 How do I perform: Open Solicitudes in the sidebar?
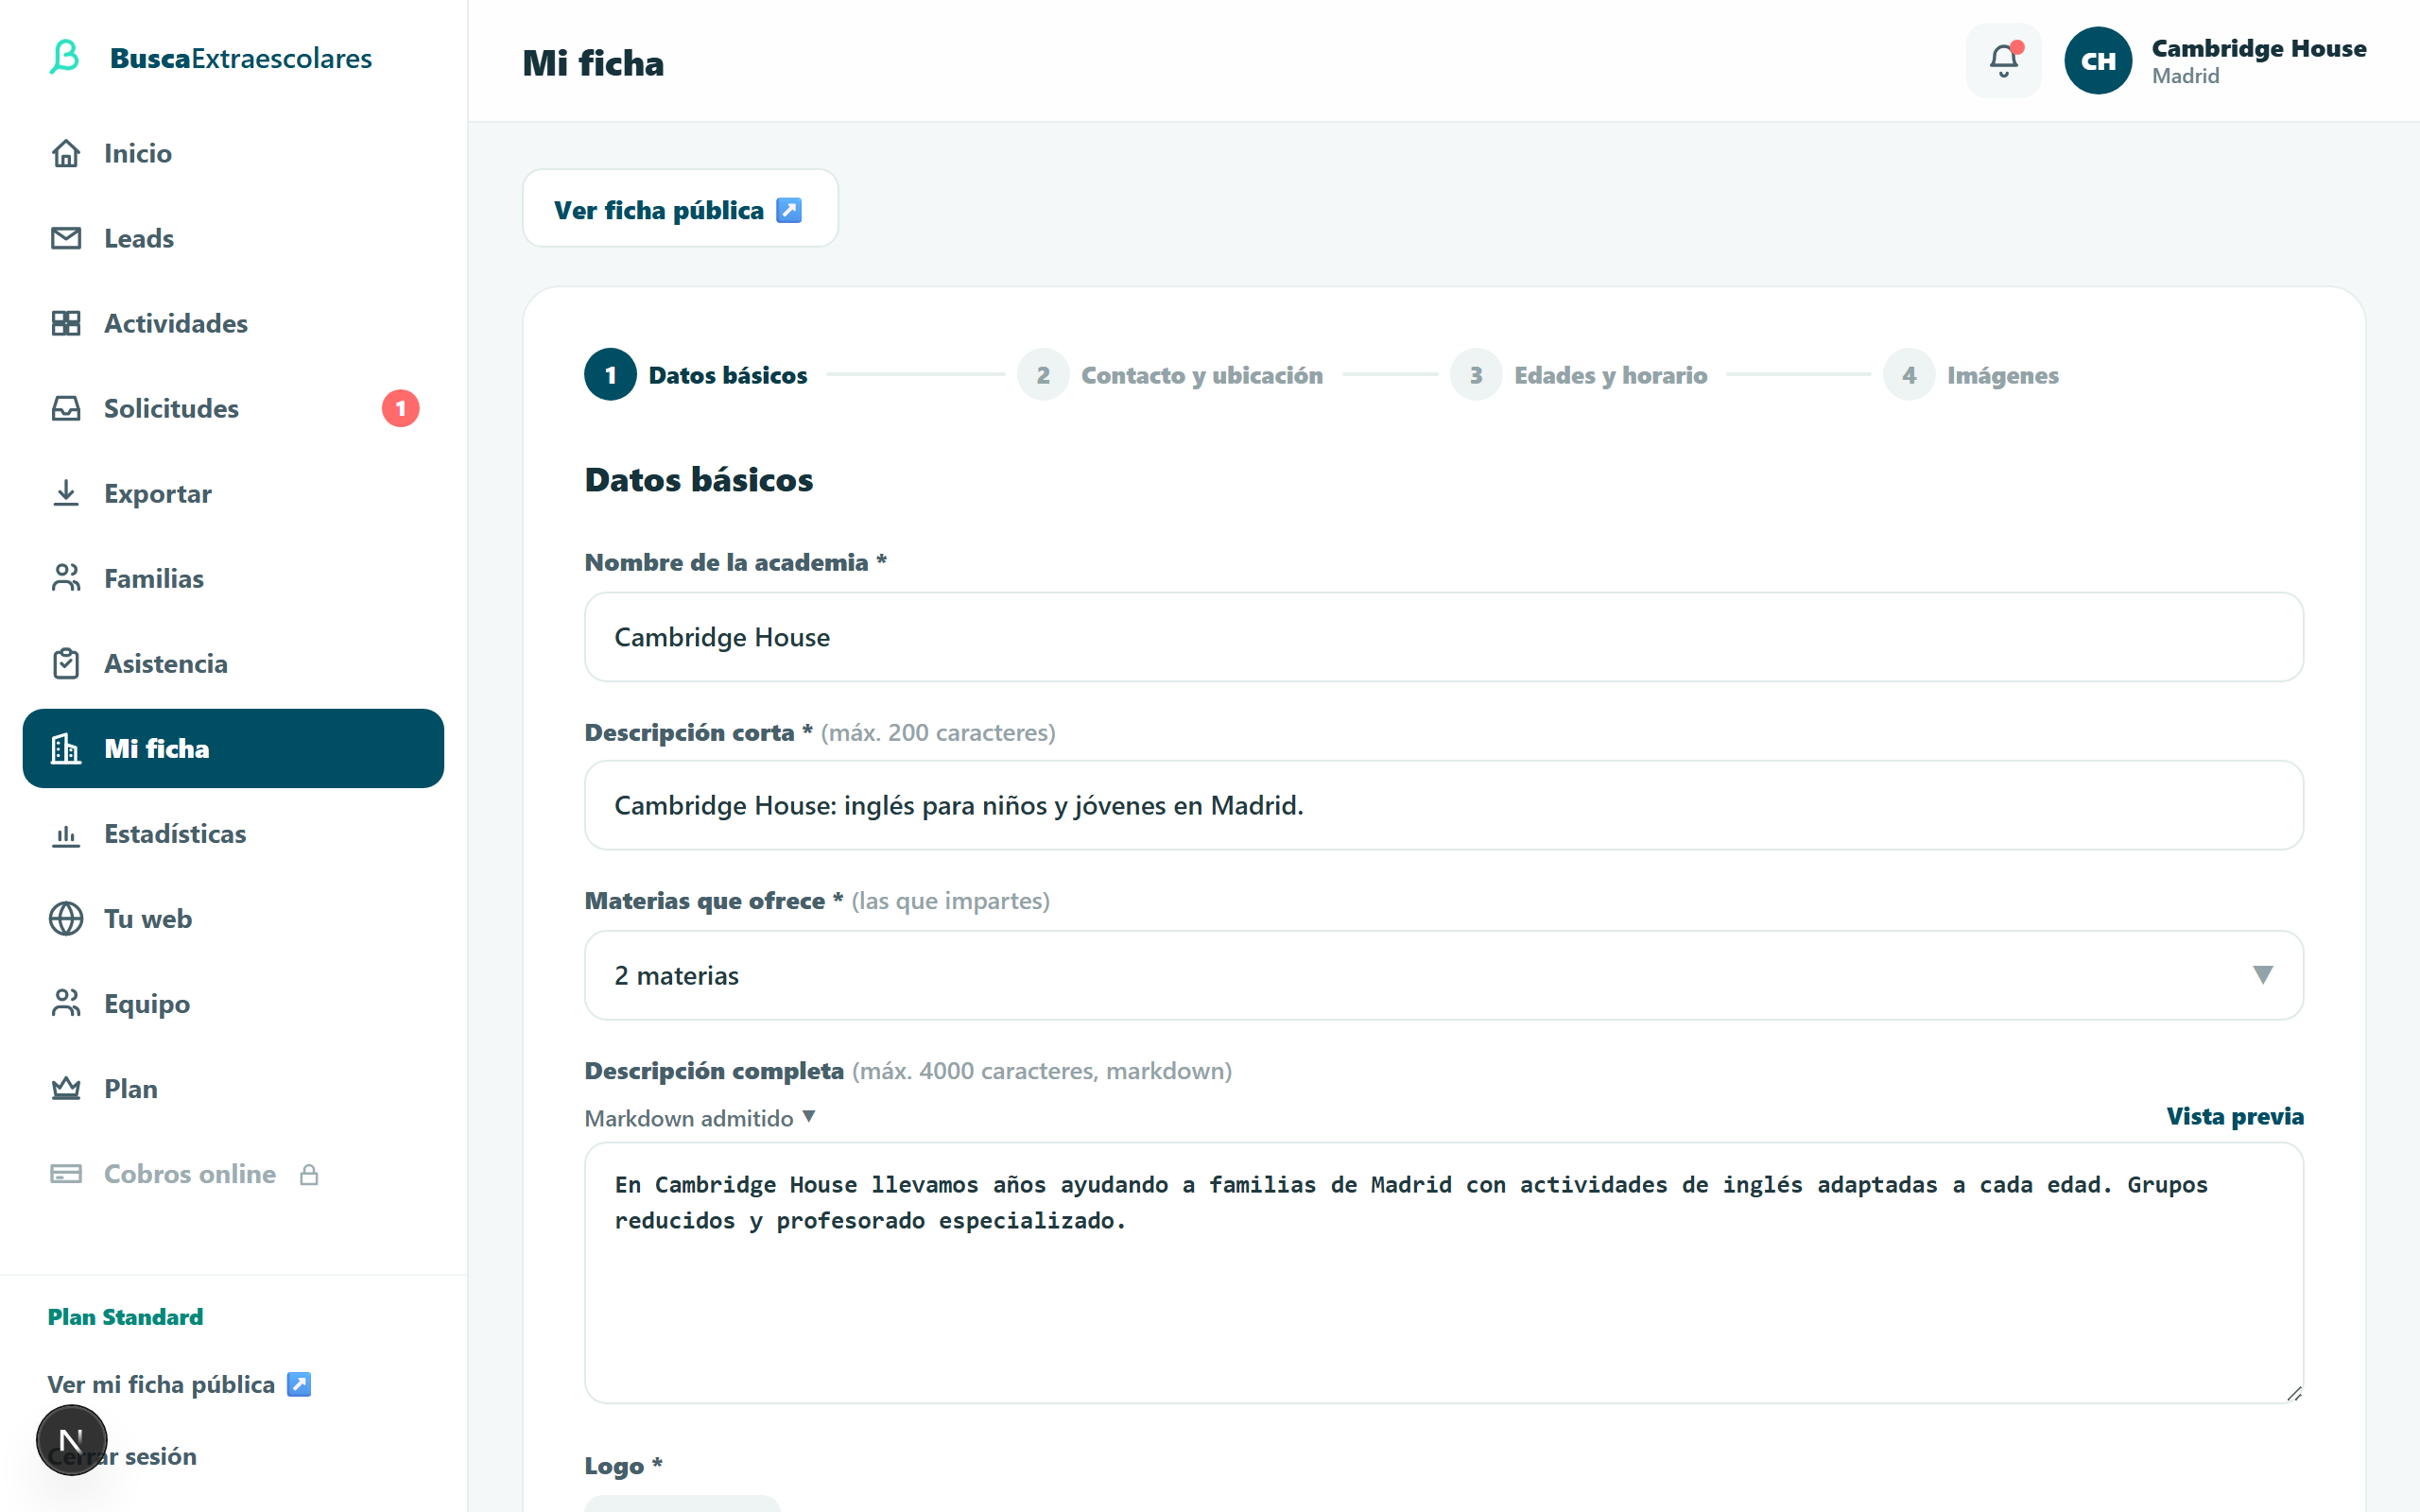pos(233,408)
